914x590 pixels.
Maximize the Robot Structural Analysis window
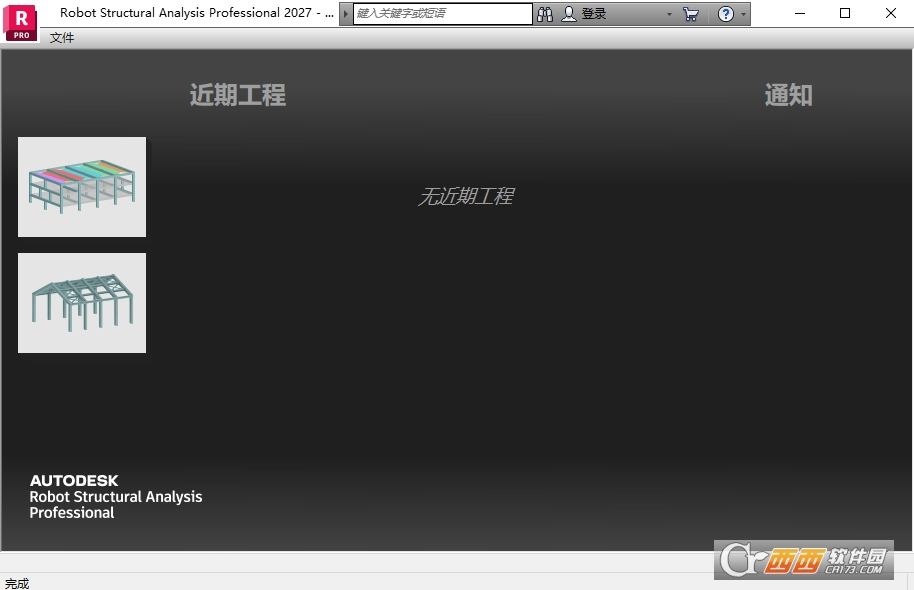(x=845, y=13)
